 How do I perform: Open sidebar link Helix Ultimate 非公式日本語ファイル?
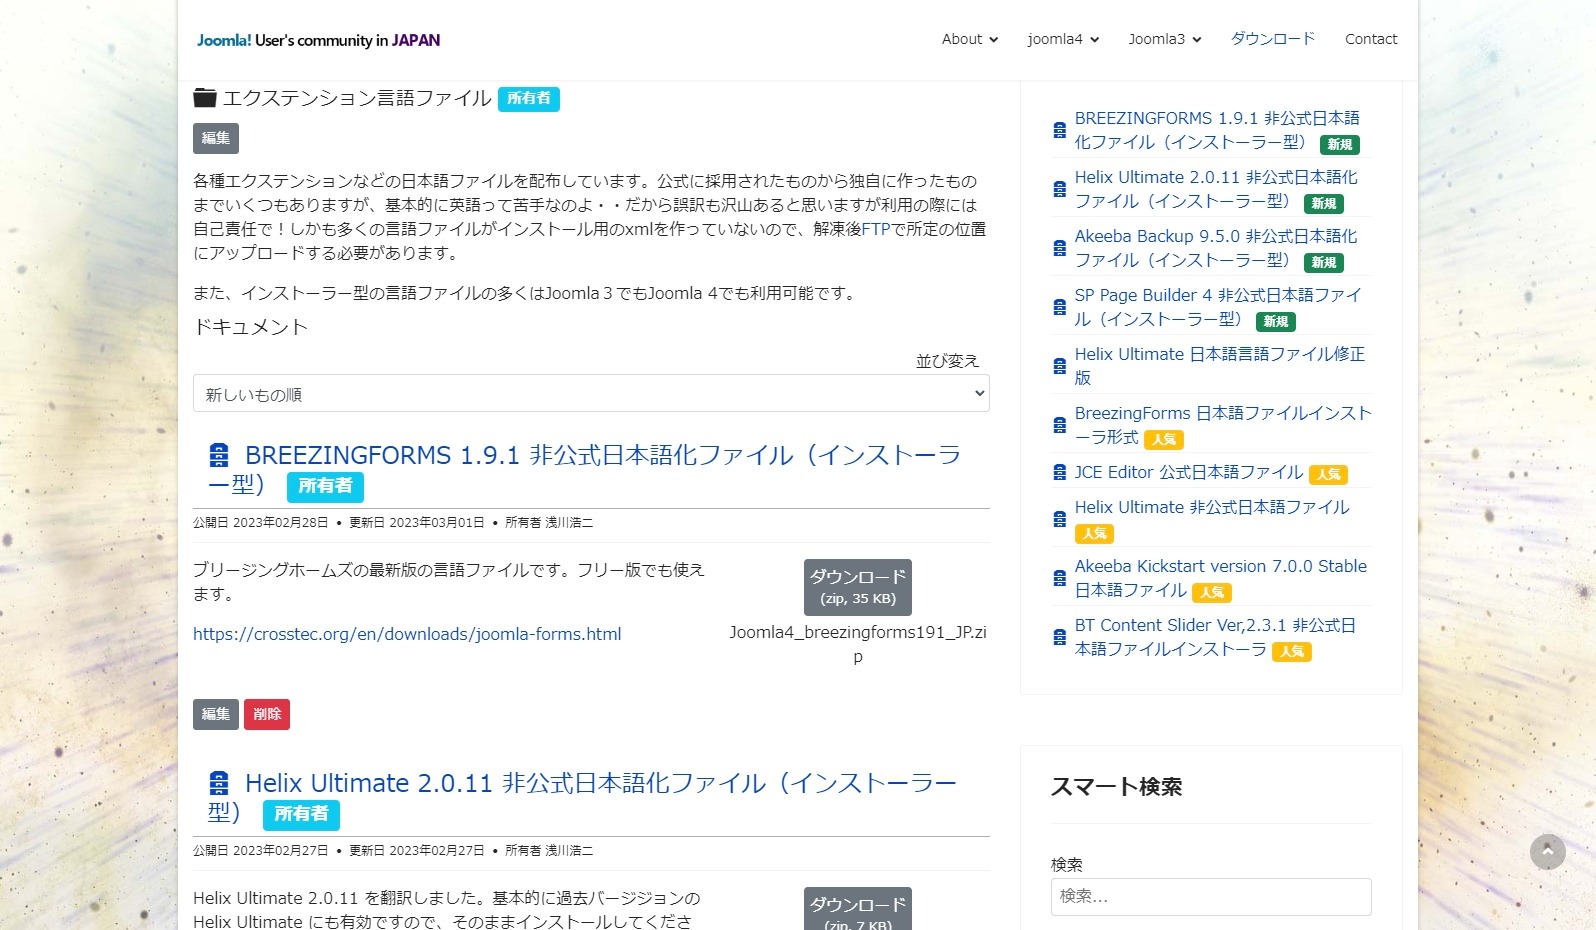coord(1212,507)
